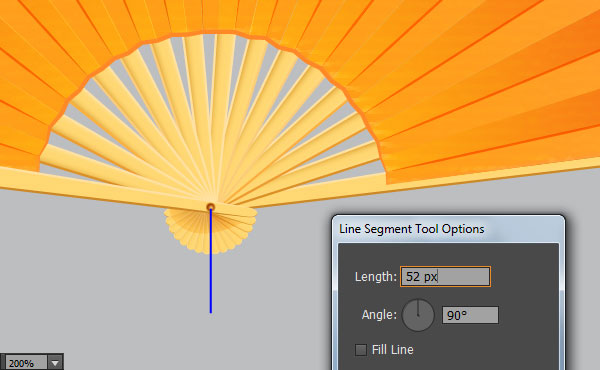
Task: Select the right outer guard stick of fan
Action: (x=421, y=182)
